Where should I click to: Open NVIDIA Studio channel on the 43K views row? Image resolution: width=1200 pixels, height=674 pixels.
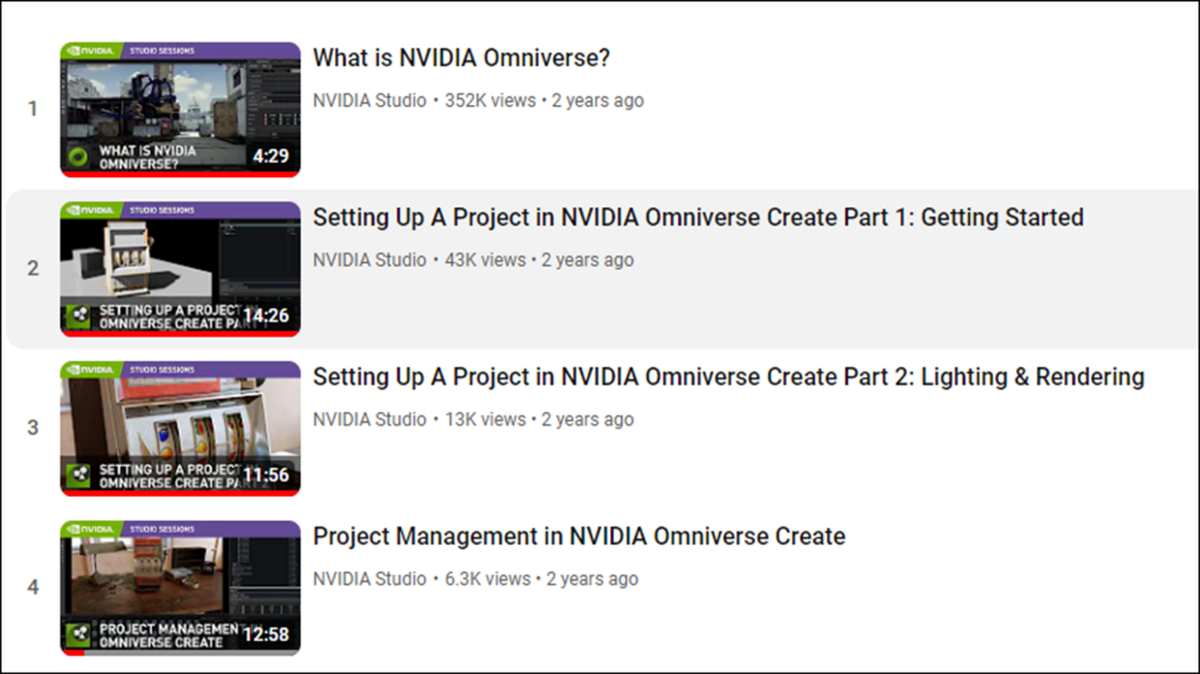pos(370,260)
